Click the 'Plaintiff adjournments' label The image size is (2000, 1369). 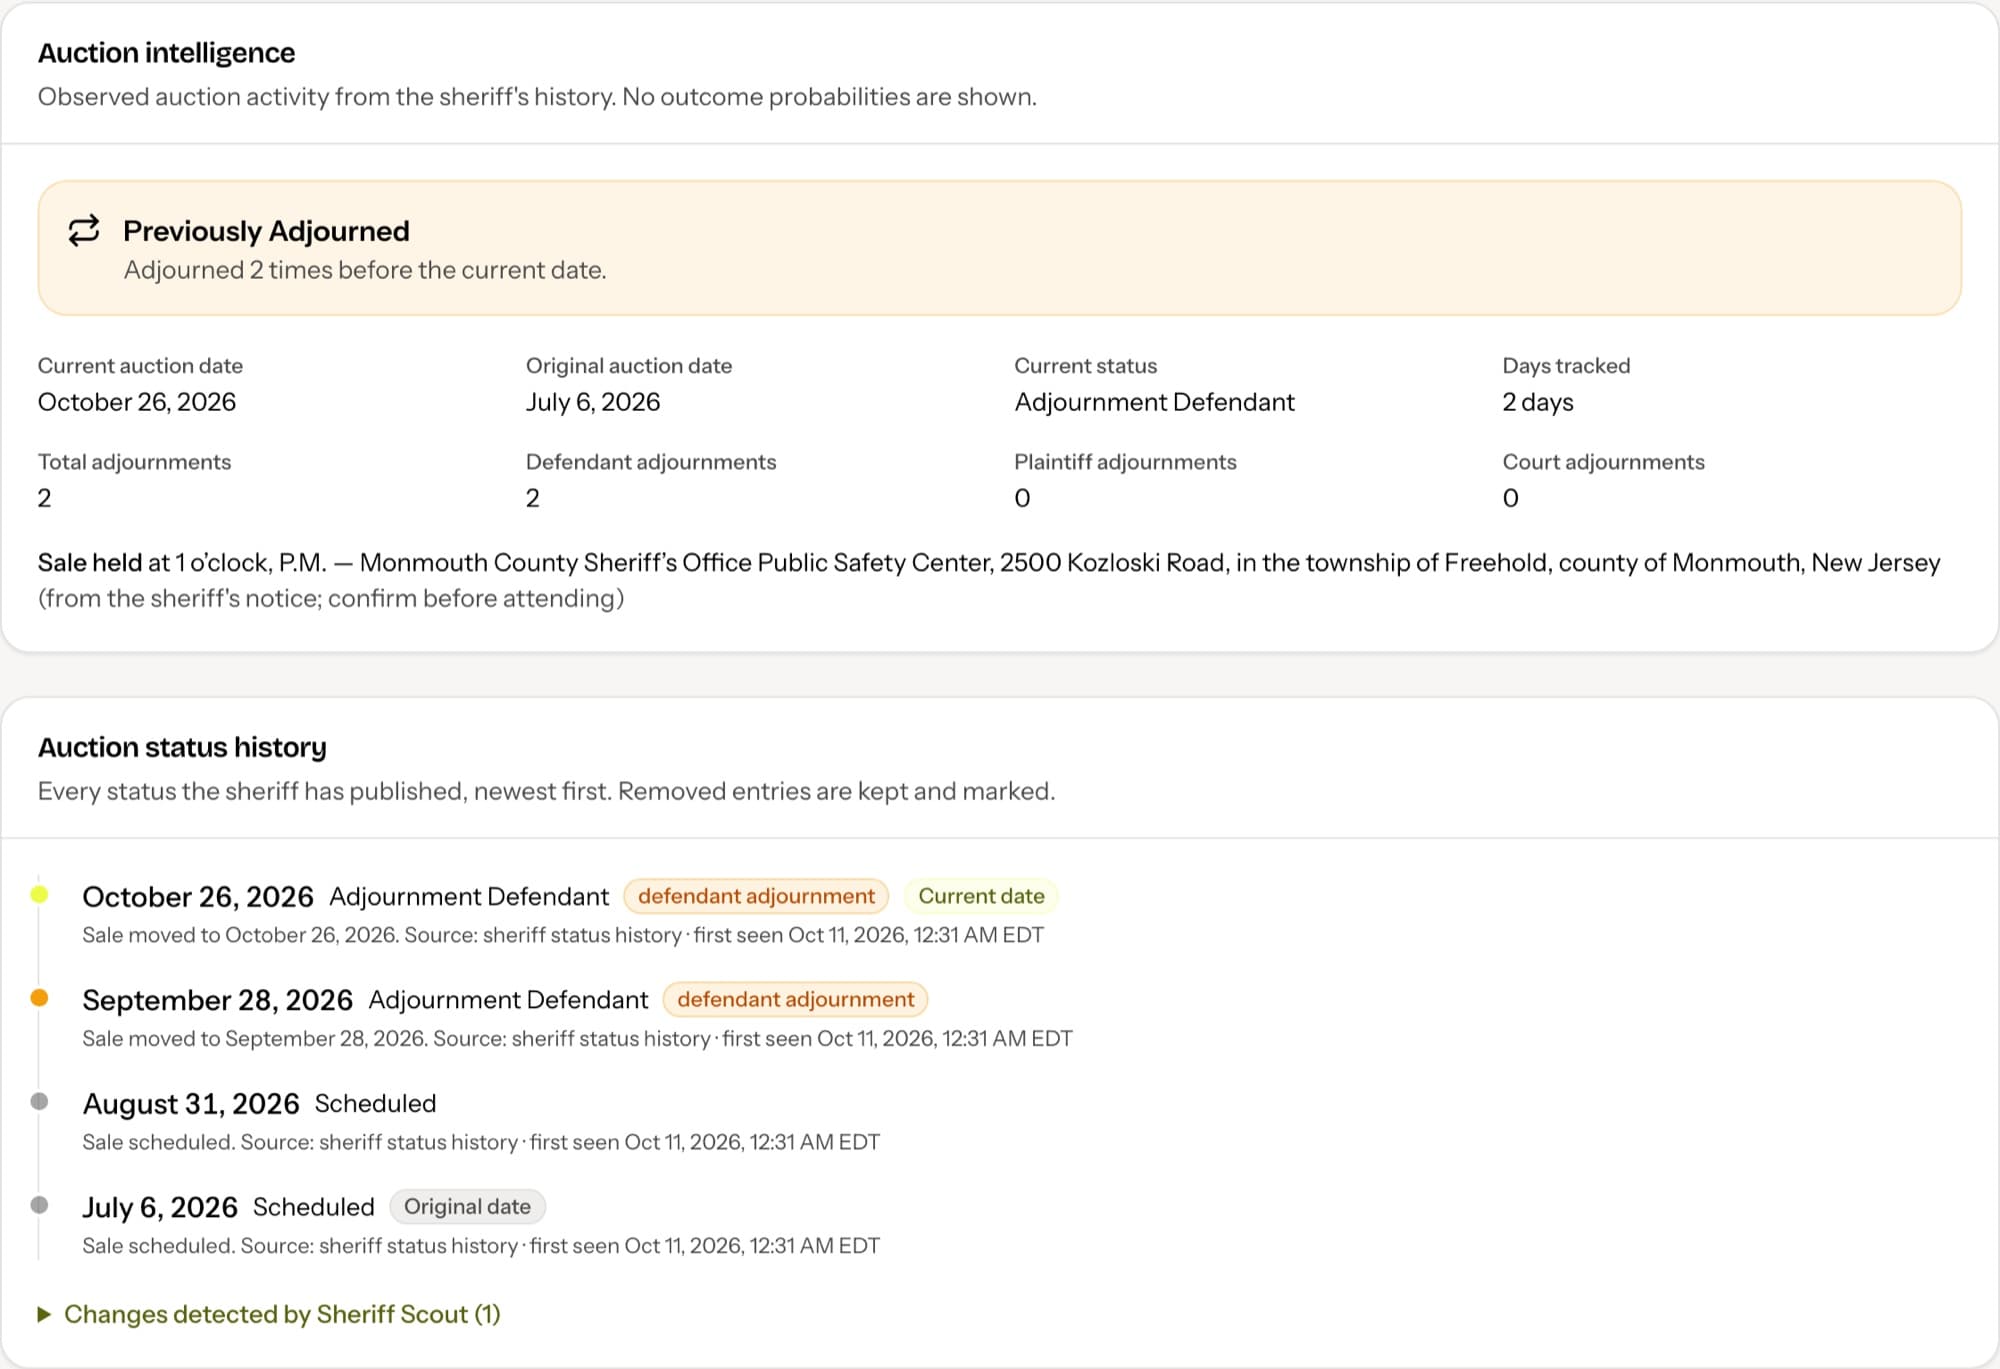pyautogui.click(x=1125, y=462)
